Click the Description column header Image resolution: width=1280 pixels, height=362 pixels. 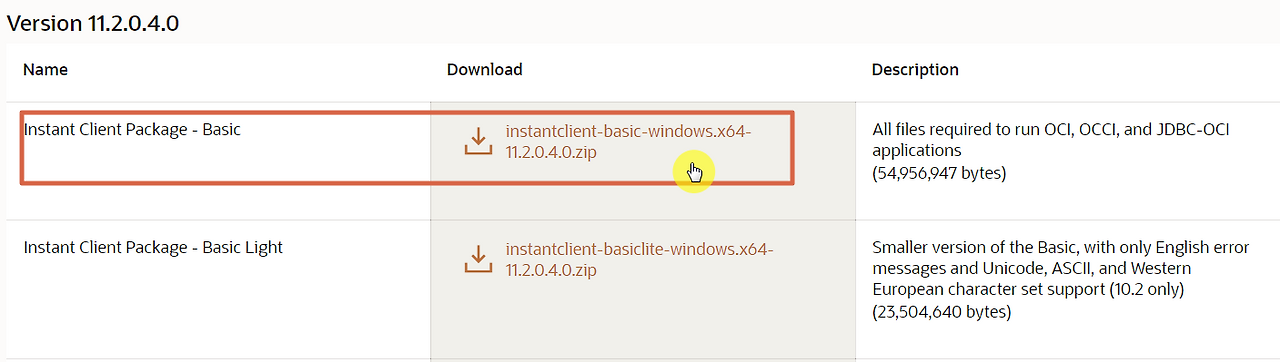(915, 70)
